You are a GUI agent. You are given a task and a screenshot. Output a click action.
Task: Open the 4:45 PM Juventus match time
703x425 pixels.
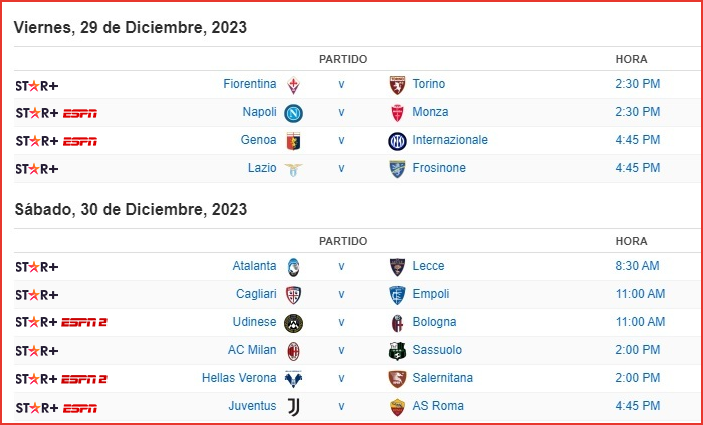click(x=638, y=406)
